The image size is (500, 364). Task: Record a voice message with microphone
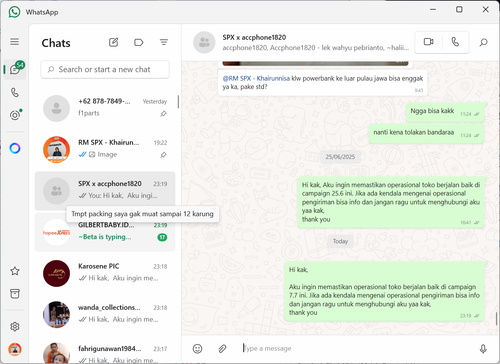point(483,349)
